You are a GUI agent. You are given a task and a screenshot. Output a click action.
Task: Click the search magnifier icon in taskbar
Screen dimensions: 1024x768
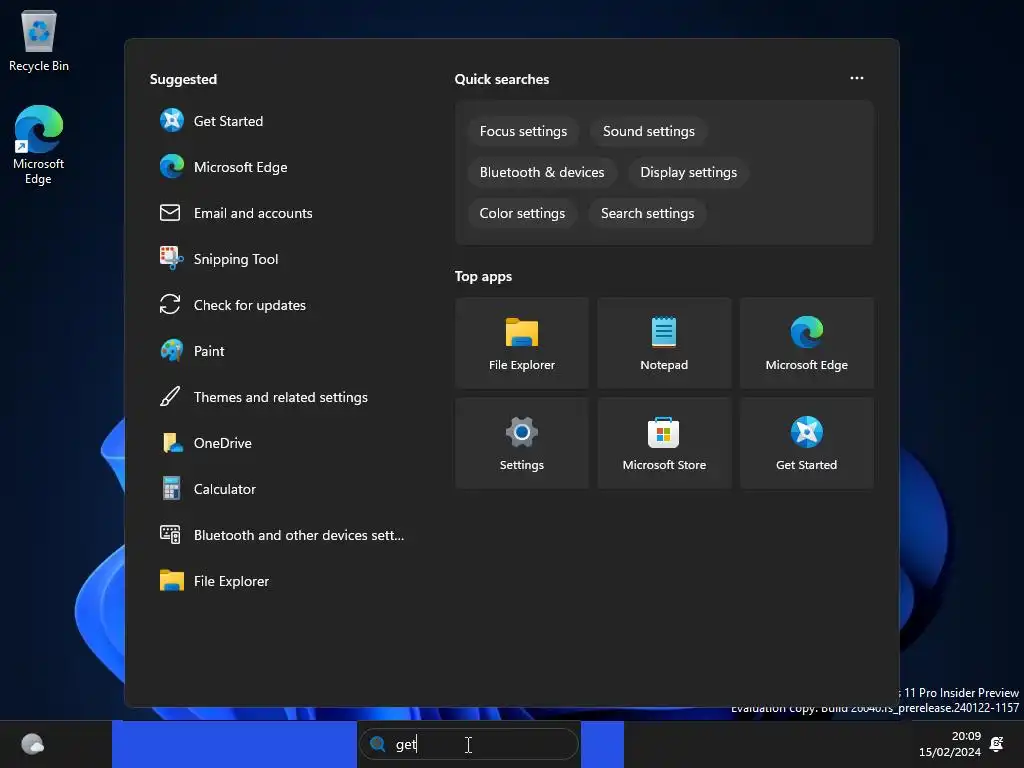pos(377,744)
